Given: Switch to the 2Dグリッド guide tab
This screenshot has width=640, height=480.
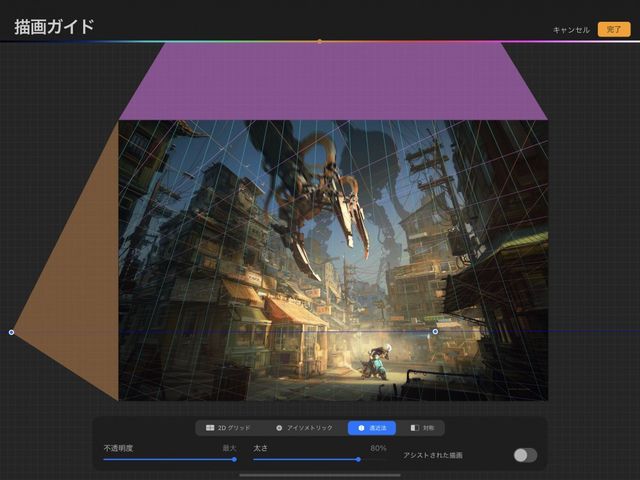Looking at the screenshot, I should click(228, 428).
